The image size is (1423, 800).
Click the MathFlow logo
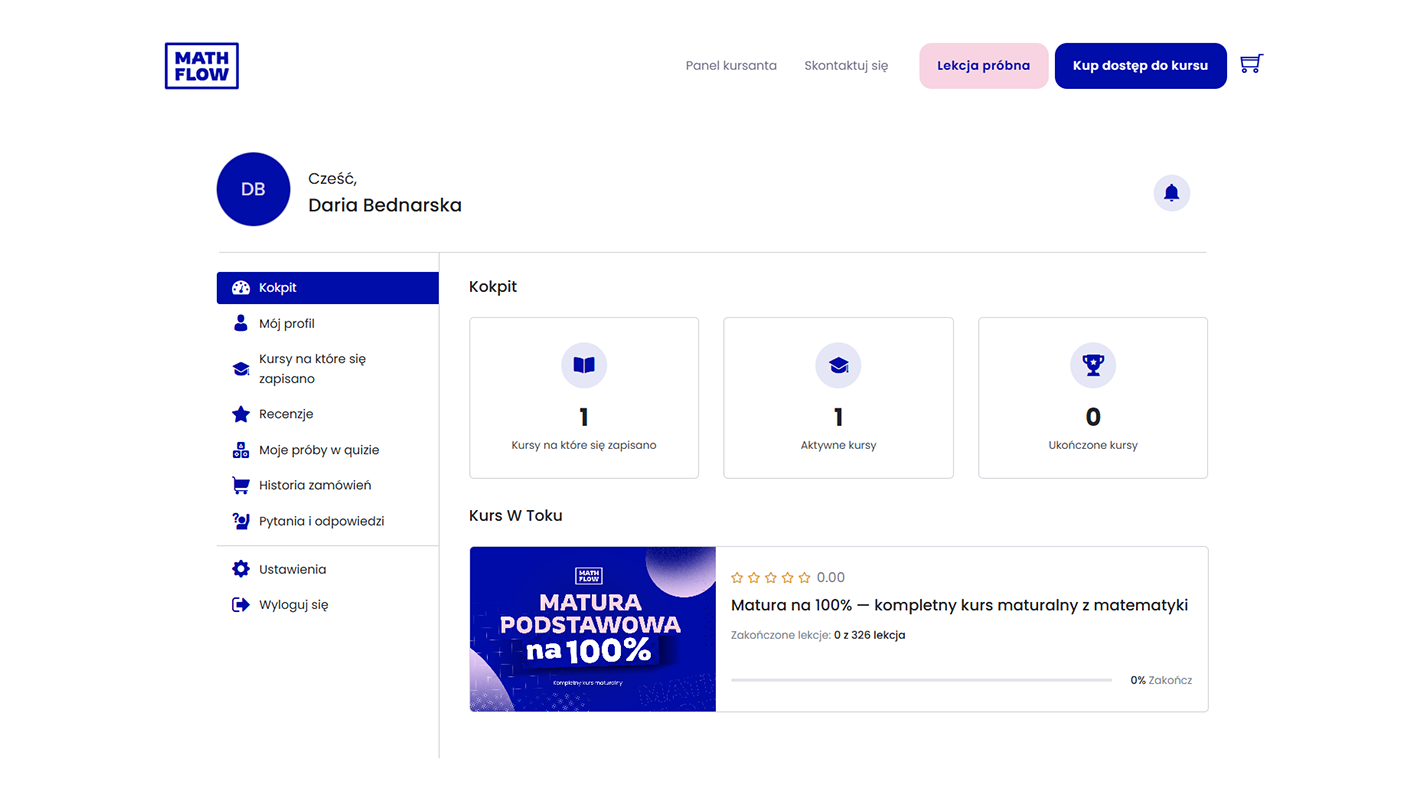tap(202, 66)
